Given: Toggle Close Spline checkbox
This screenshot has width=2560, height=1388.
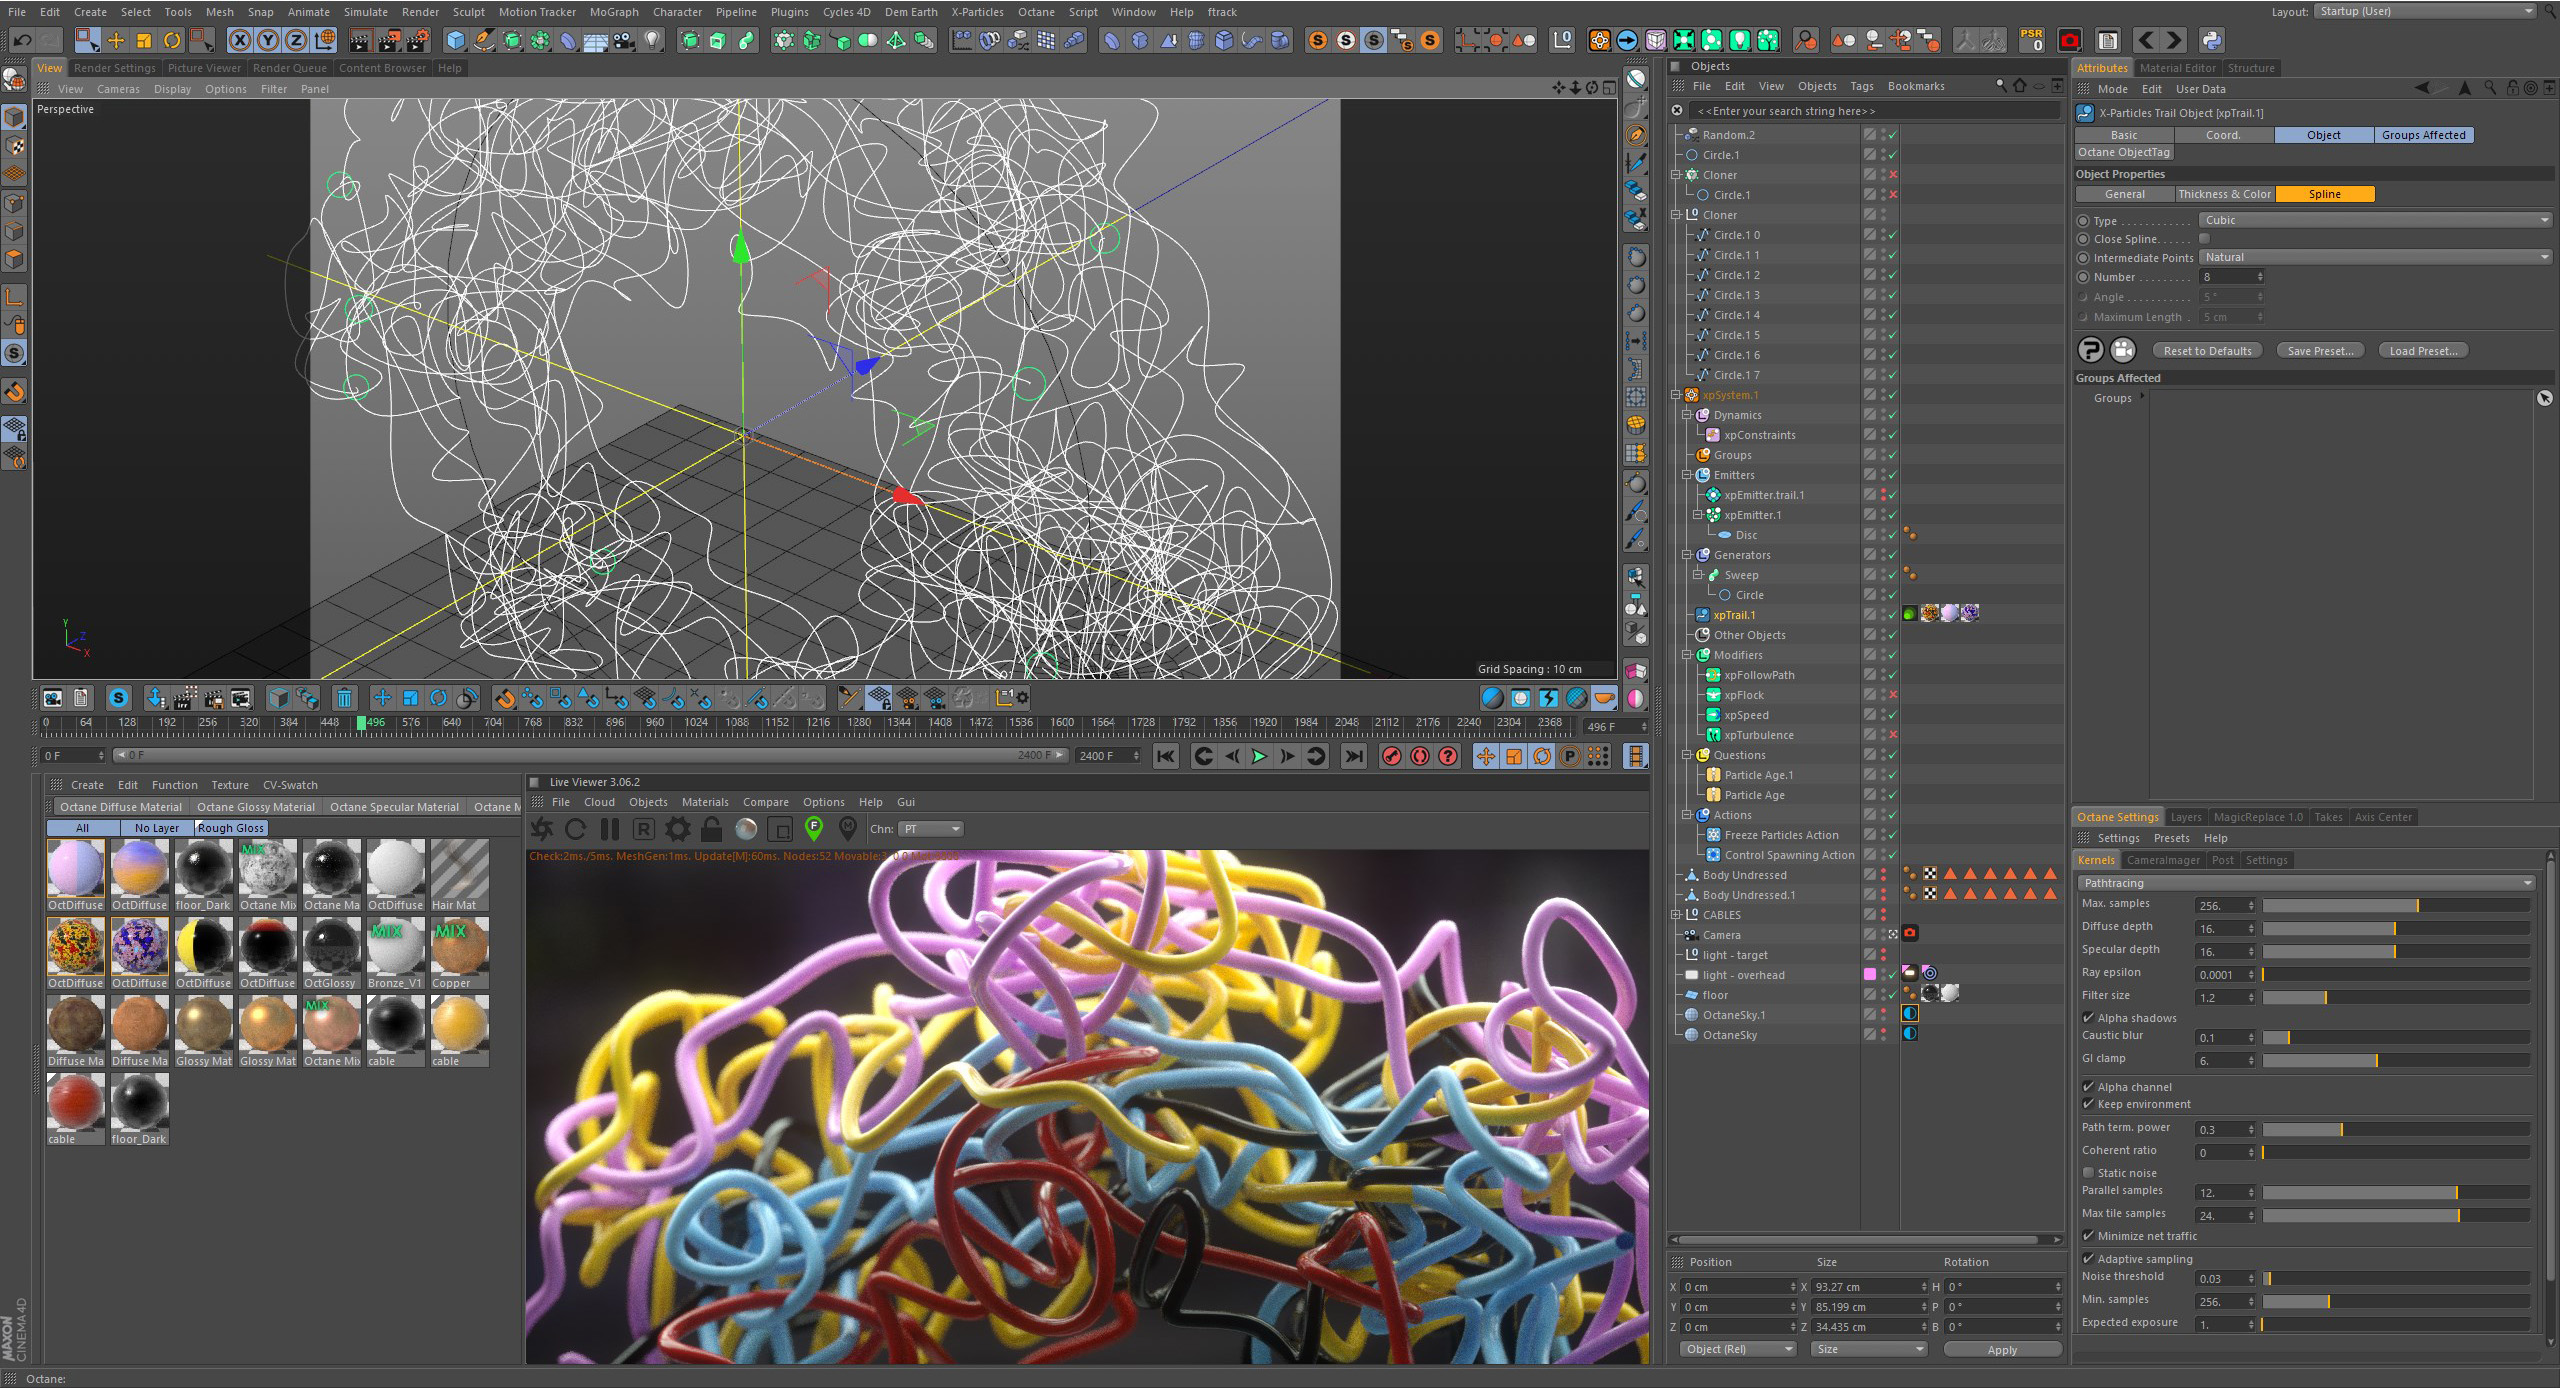Looking at the screenshot, I should [2204, 239].
